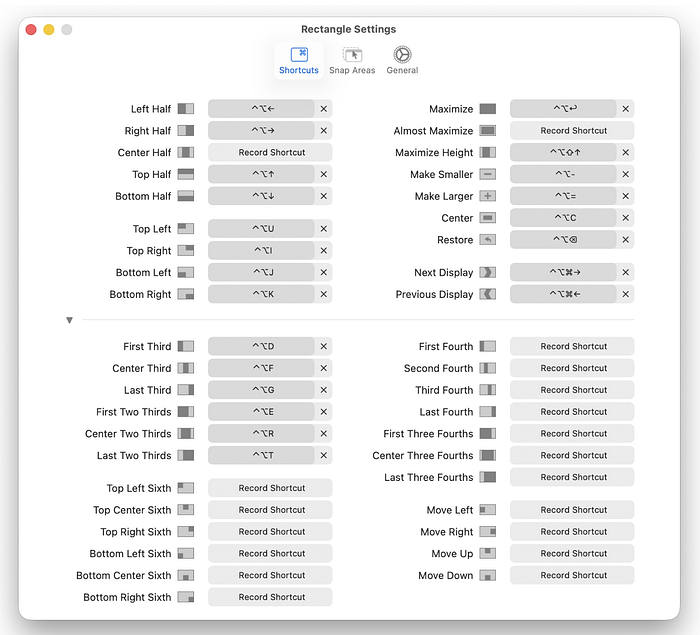Clear the Left Half shortcut
Screen dimensions: 700x635
(324, 109)
